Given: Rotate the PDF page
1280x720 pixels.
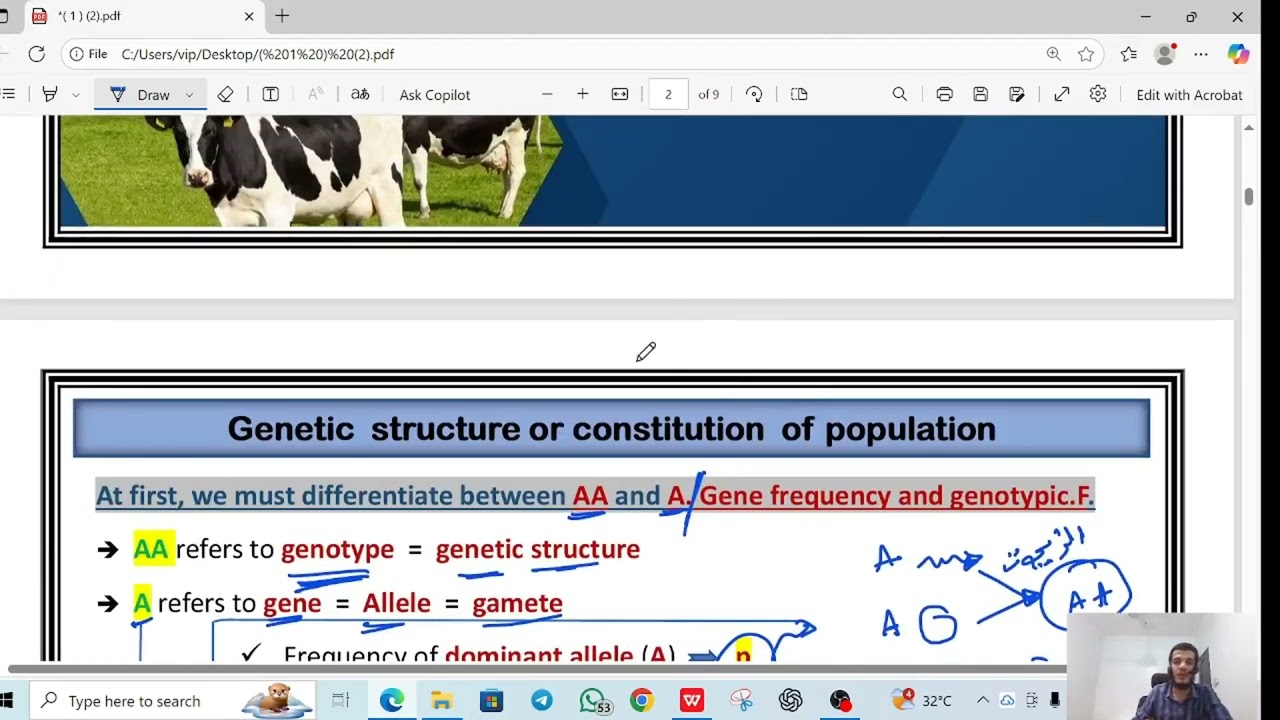Looking at the screenshot, I should (754, 94).
